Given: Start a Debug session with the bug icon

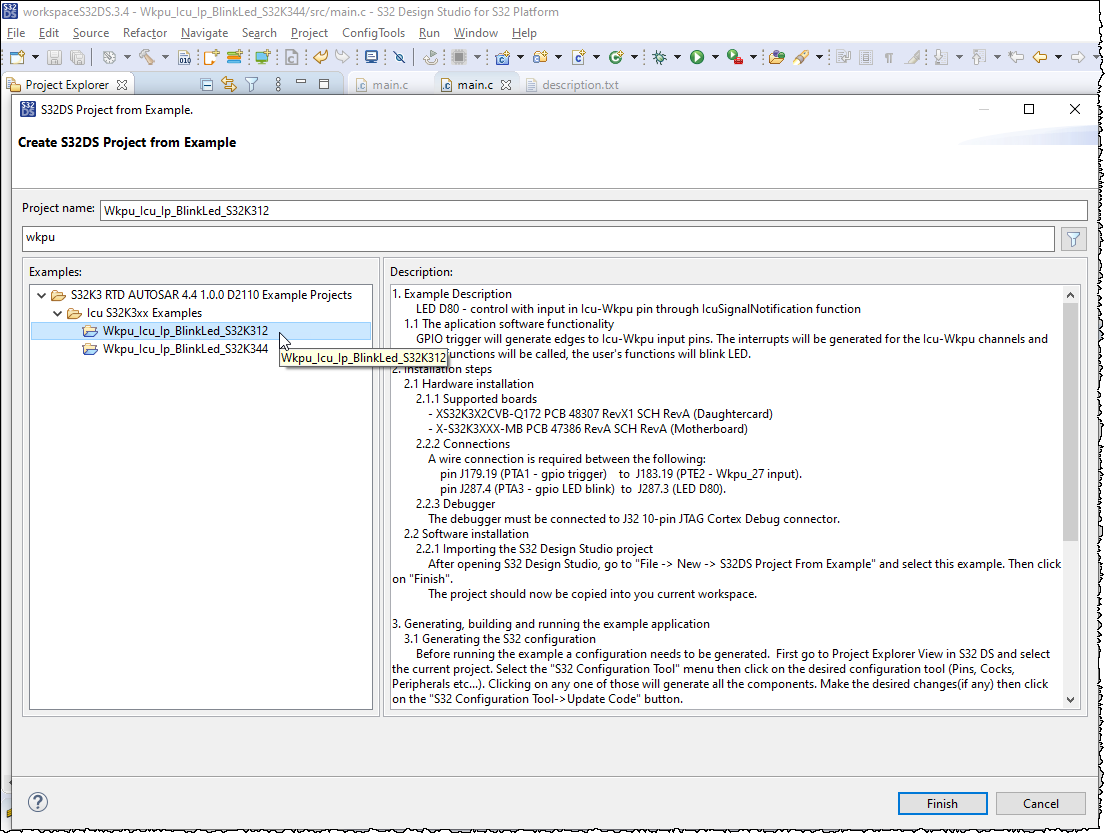Looking at the screenshot, I should [x=657, y=57].
